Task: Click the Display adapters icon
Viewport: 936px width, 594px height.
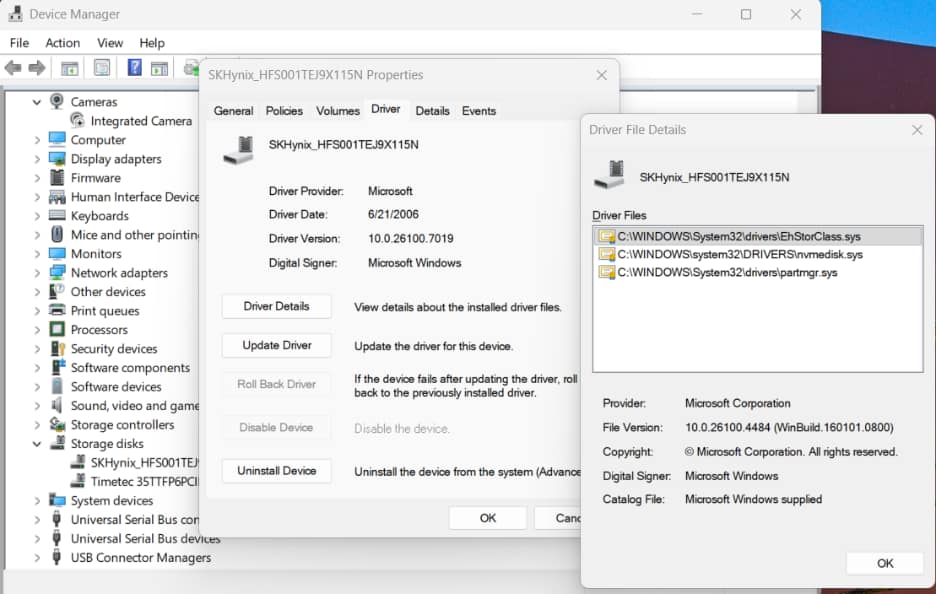Action: [57, 159]
